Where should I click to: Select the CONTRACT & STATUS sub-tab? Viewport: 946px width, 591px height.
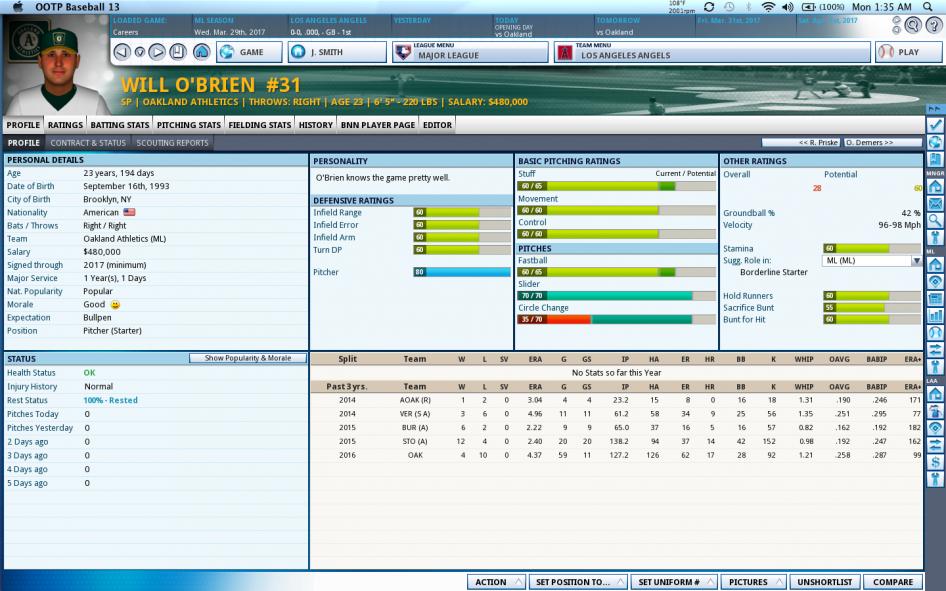point(88,143)
